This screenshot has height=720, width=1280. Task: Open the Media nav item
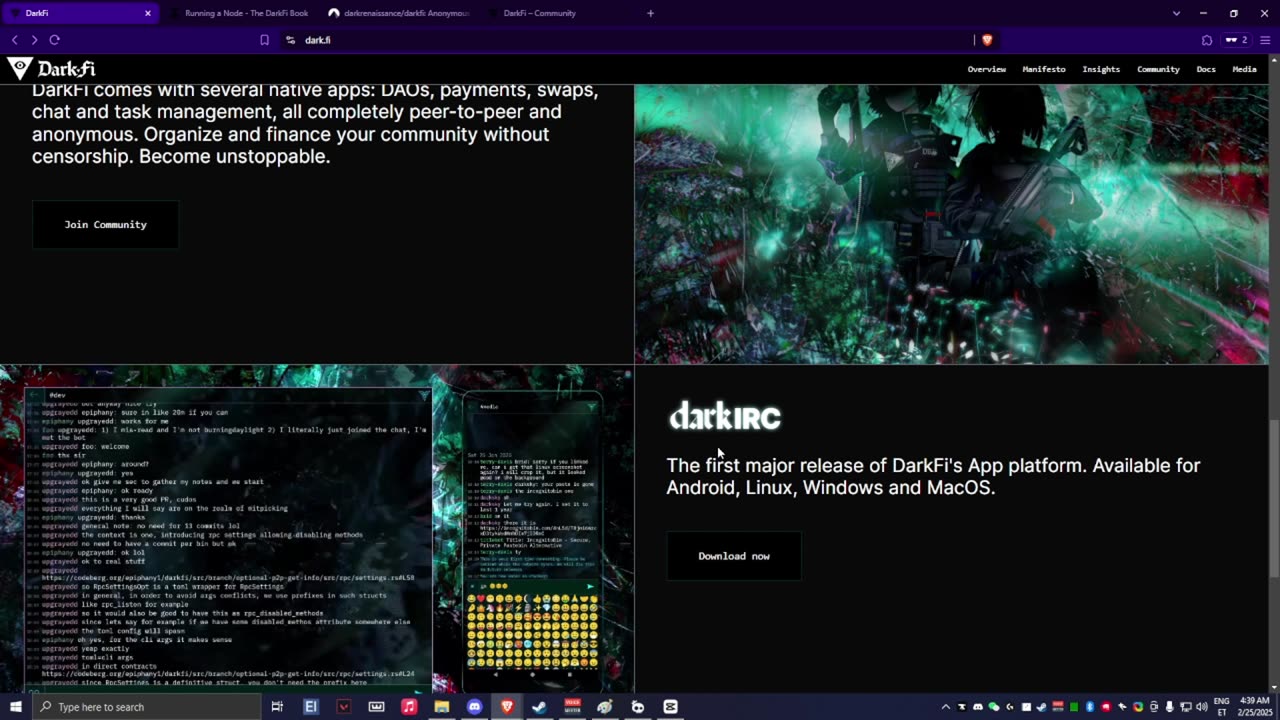point(1244,69)
